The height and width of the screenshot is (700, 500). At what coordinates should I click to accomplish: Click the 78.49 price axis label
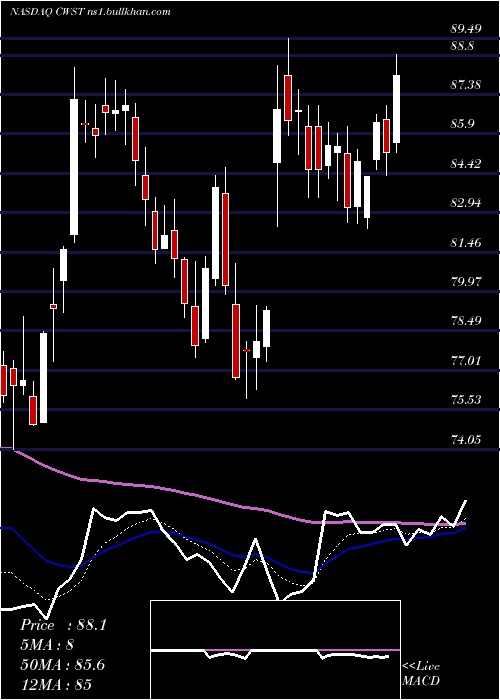[x=466, y=321]
